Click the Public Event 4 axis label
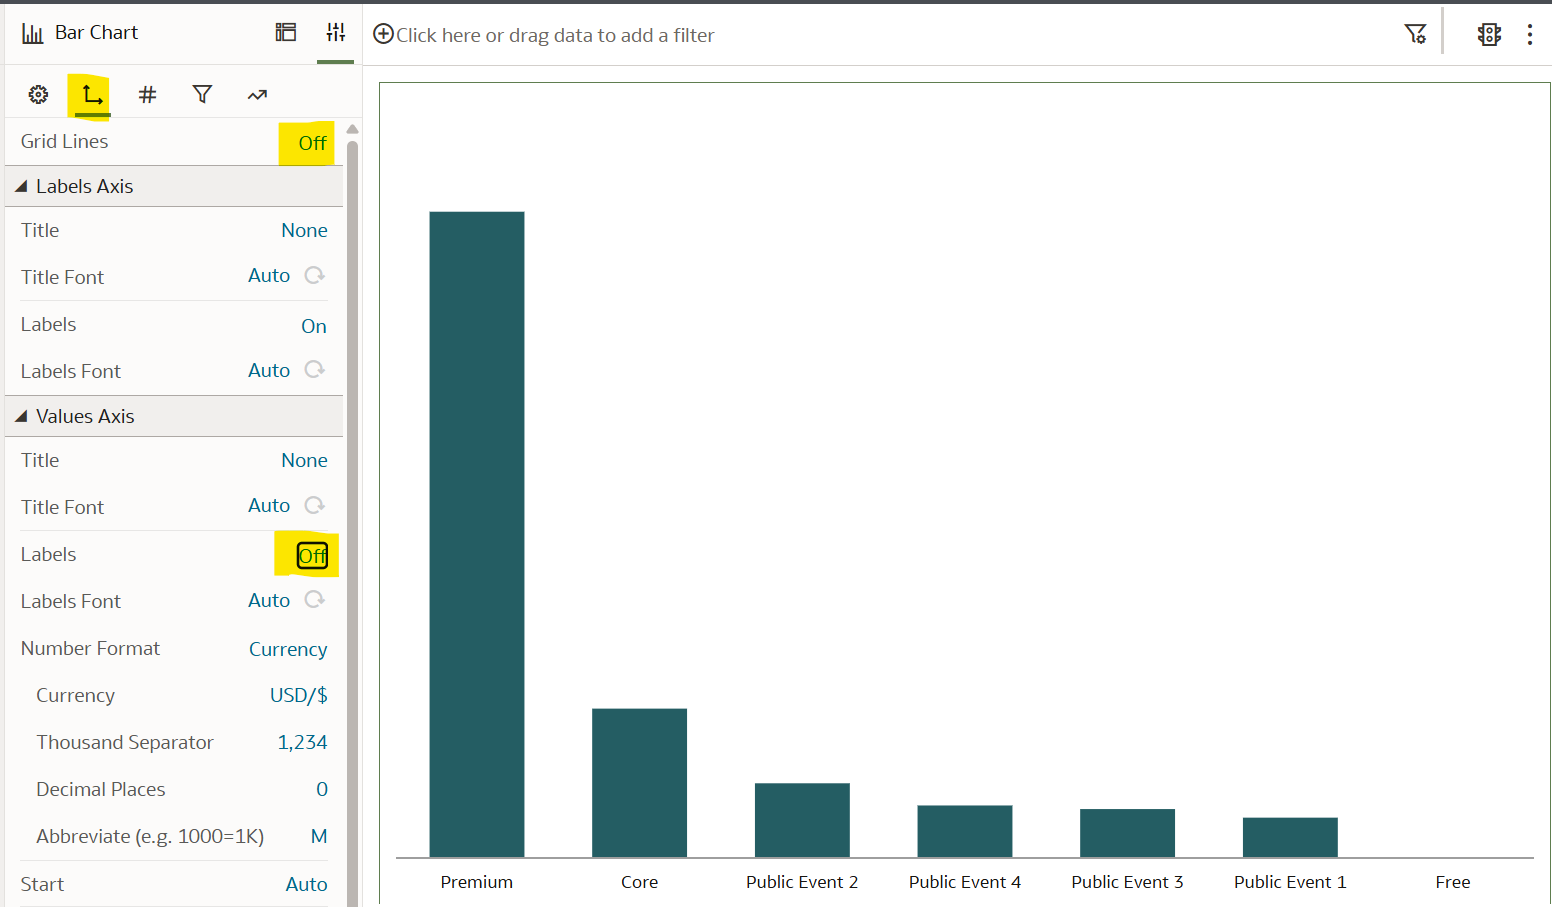The width and height of the screenshot is (1552, 907). (x=965, y=882)
